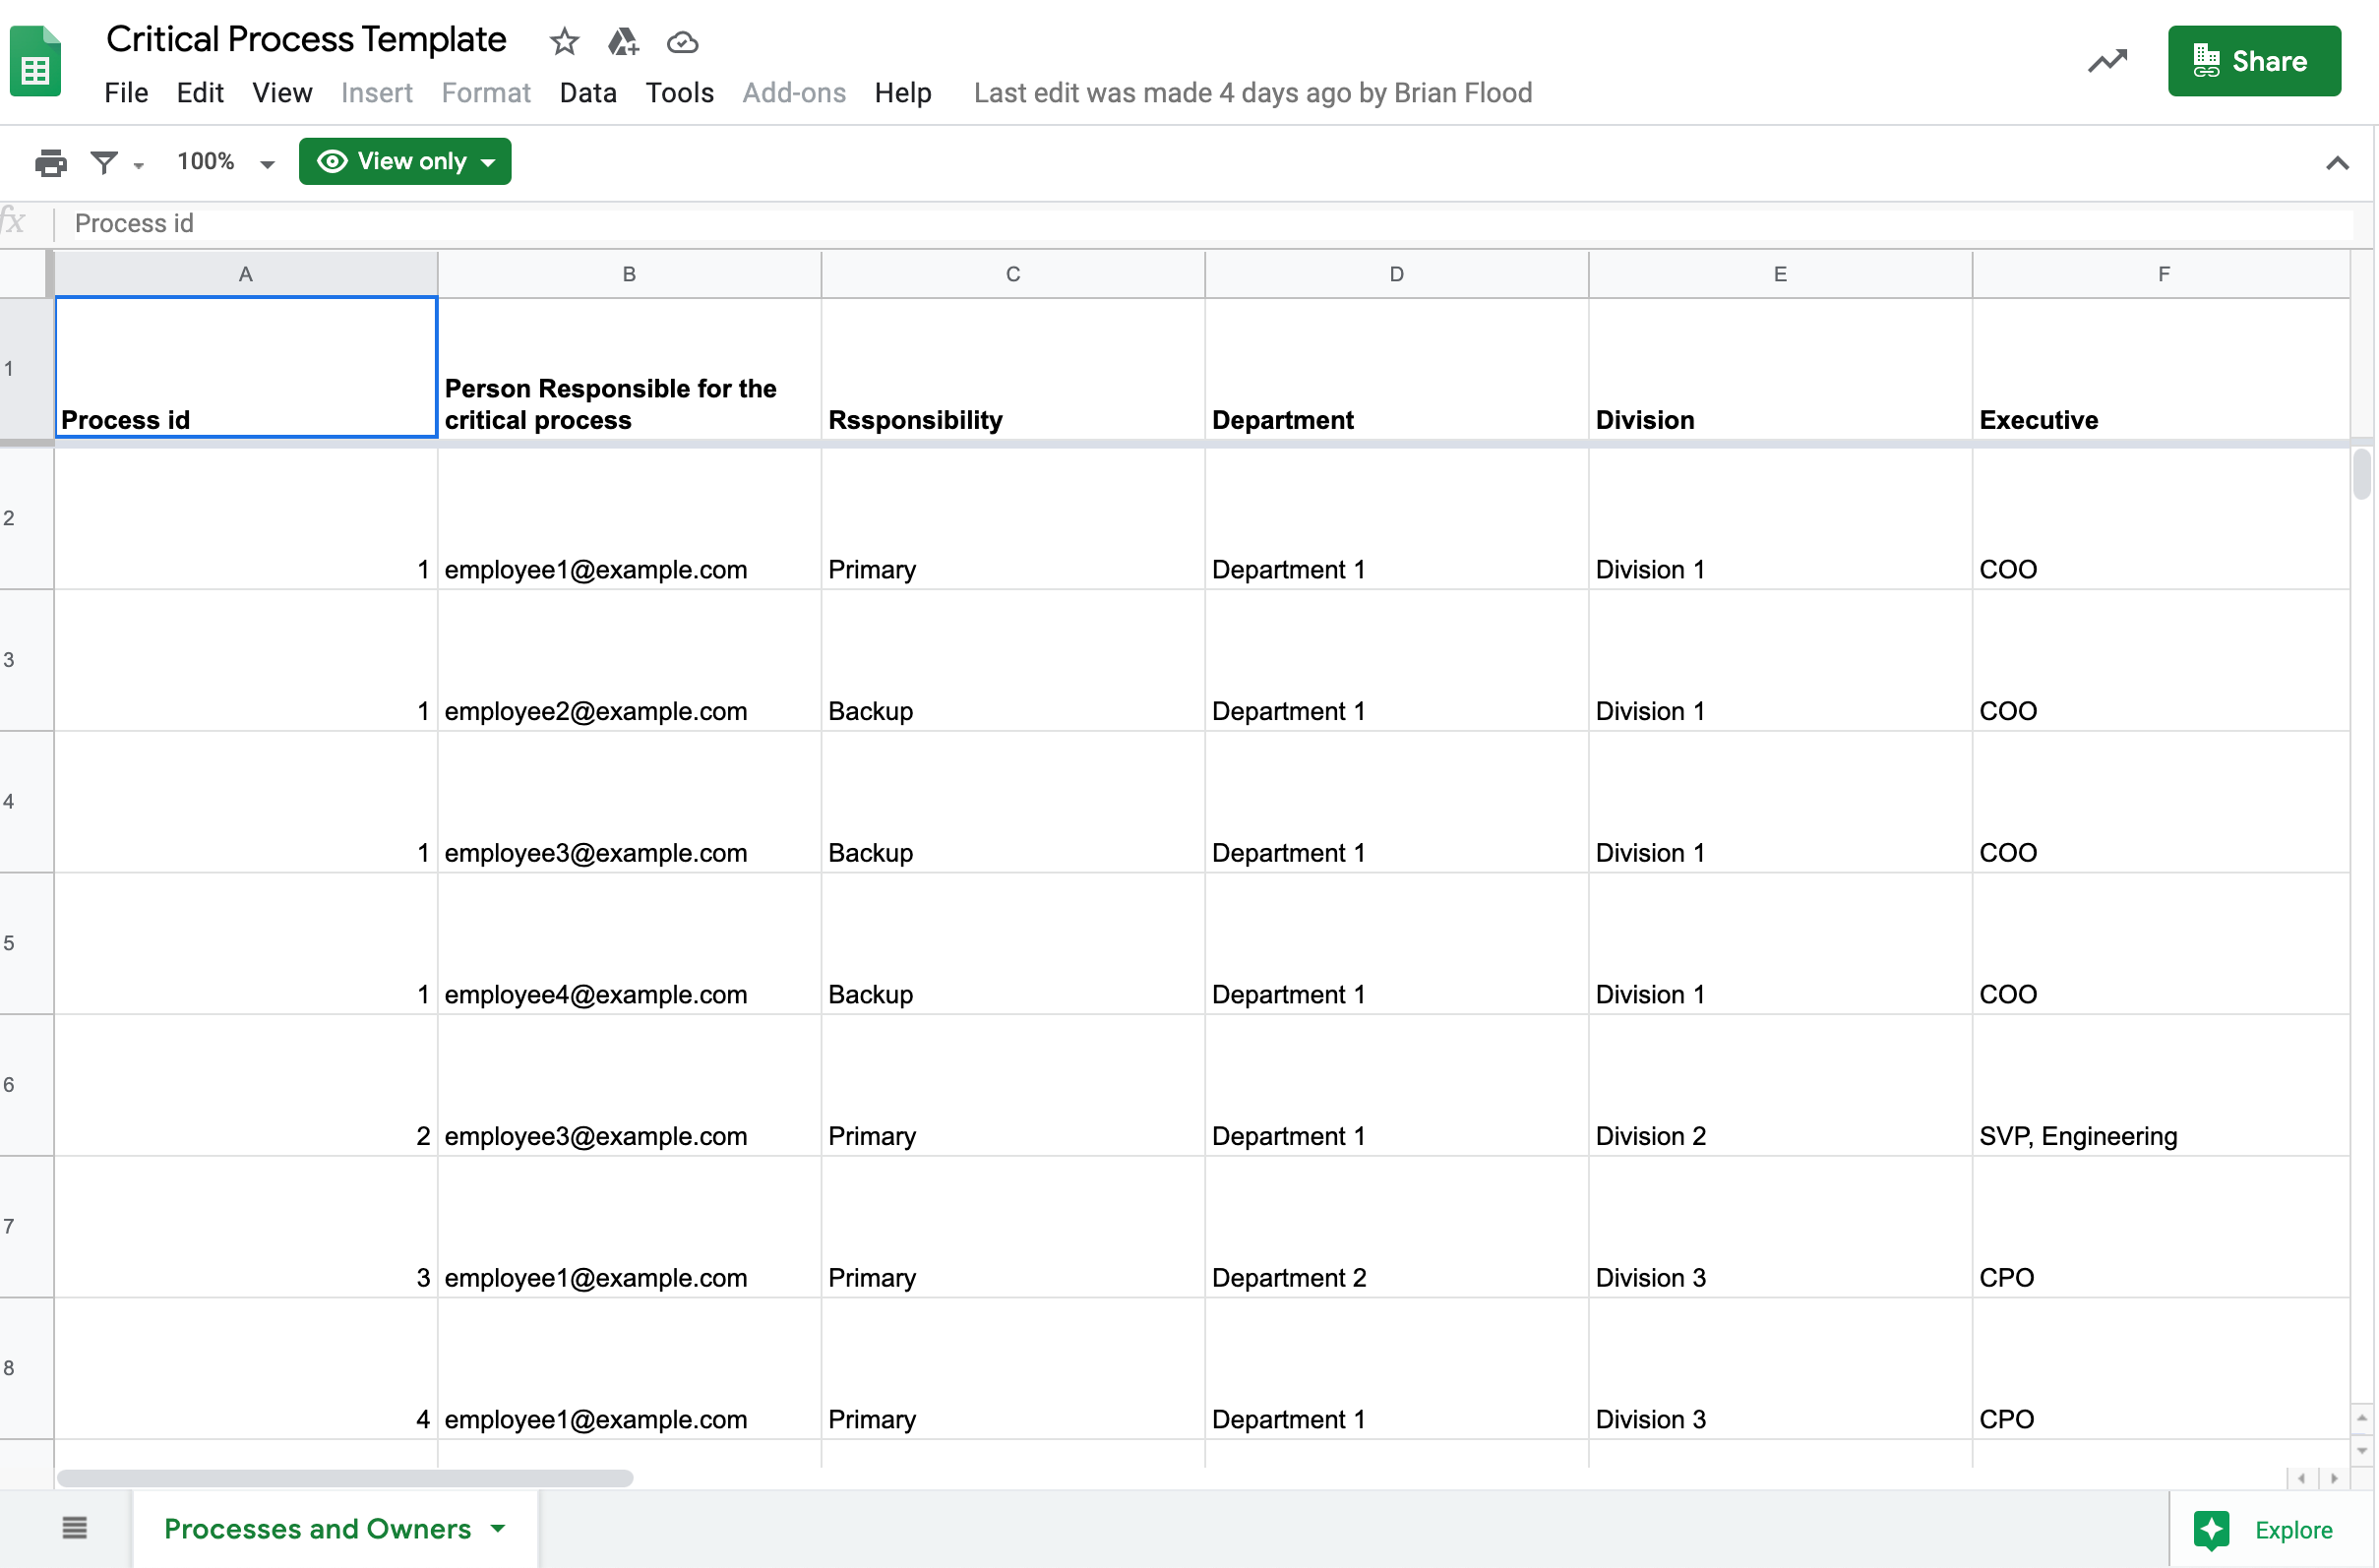Click the scroll down arrow
Viewport: 2379px width, 1568px height.
click(x=2362, y=1450)
